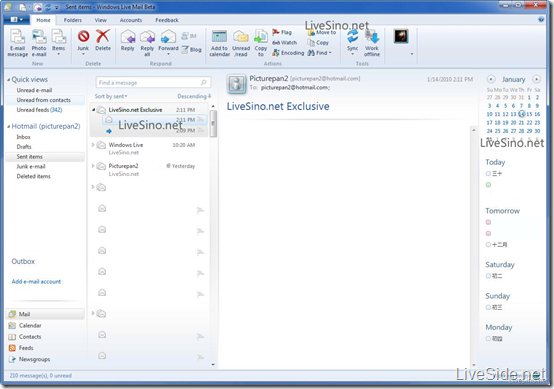Switch to Mail view
Image resolution: width=554 pixels, height=389 pixels.
[45, 314]
